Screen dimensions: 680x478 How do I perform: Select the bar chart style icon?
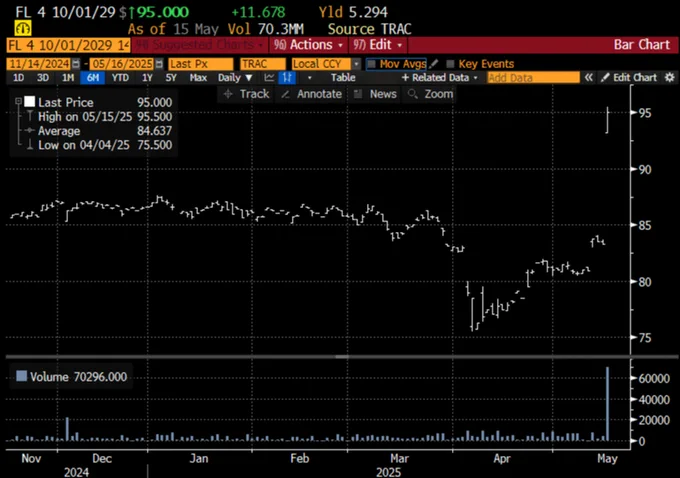click(287, 78)
